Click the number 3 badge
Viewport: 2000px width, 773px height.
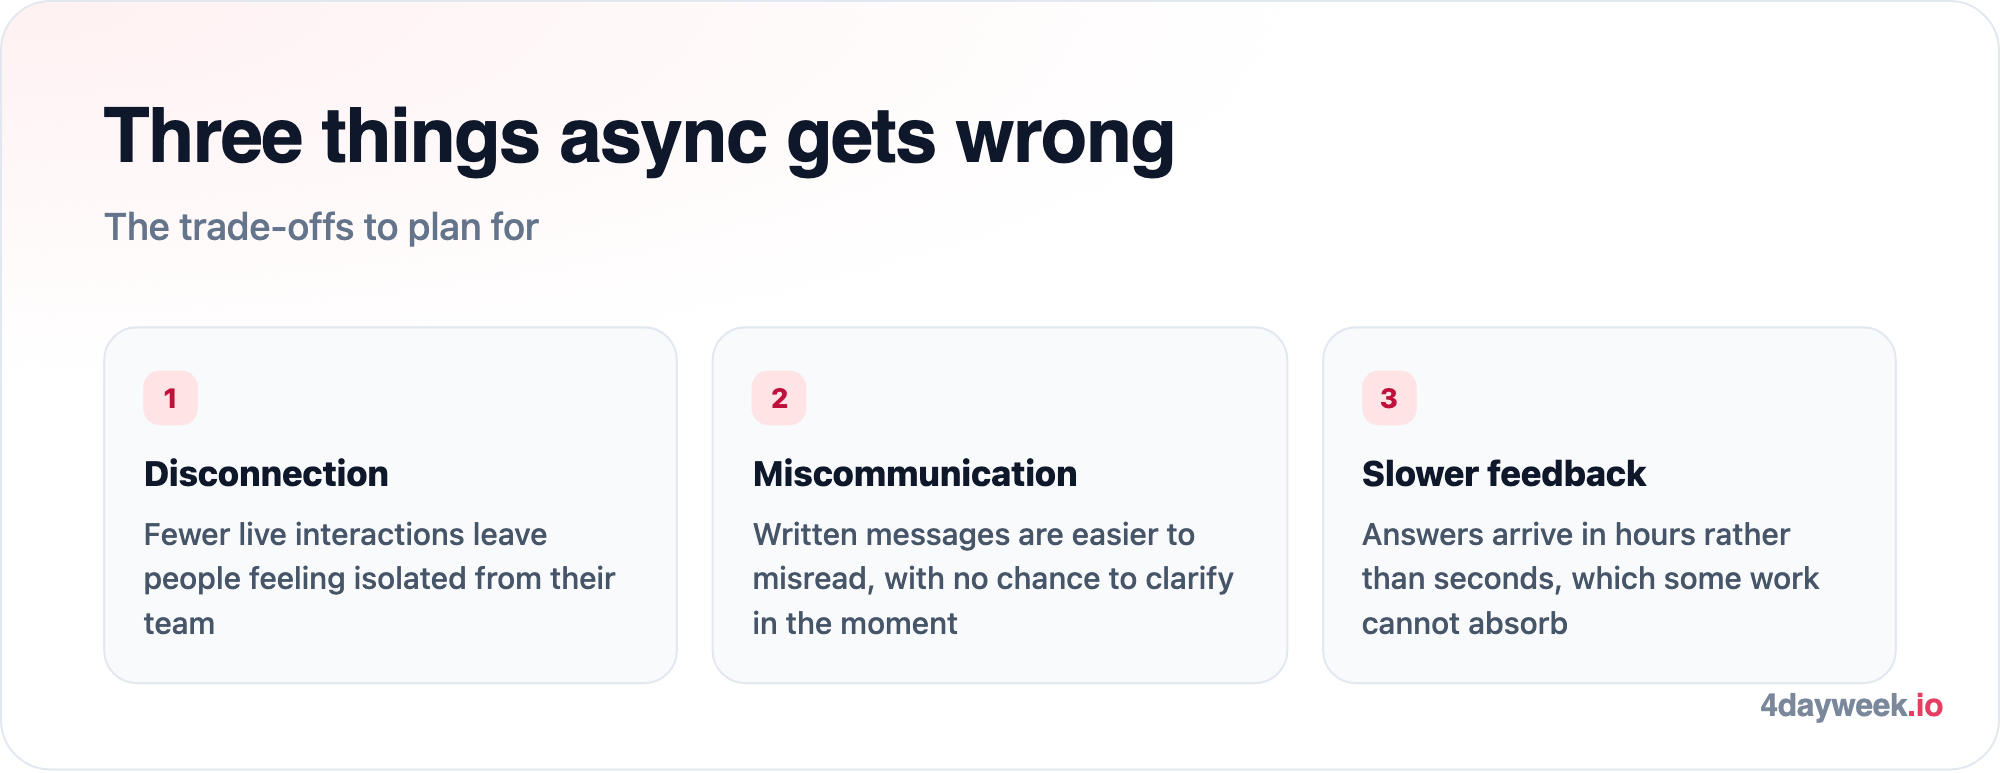click(1389, 398)
